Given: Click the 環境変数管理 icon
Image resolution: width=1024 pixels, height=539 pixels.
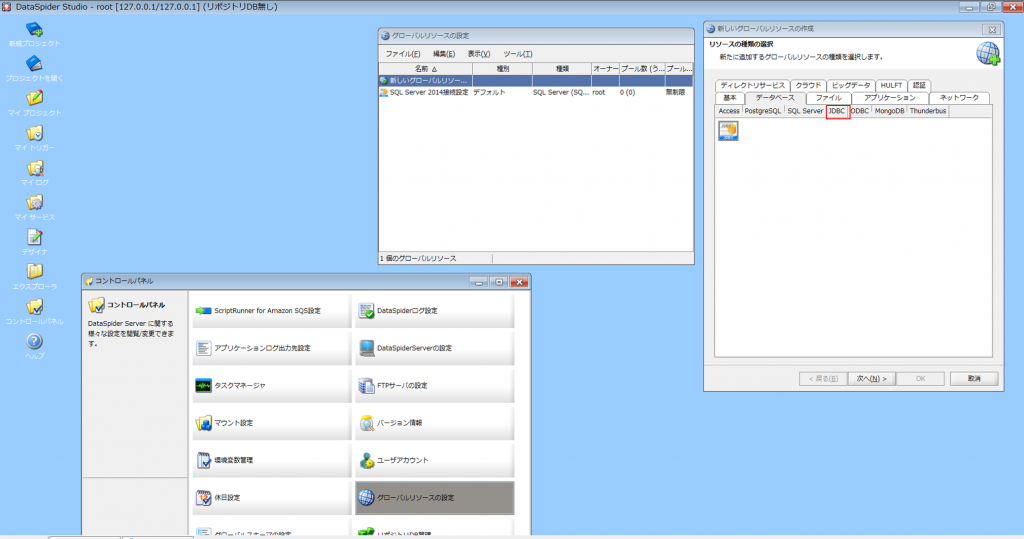Looking at the screenshot, I should pos(204,460).
